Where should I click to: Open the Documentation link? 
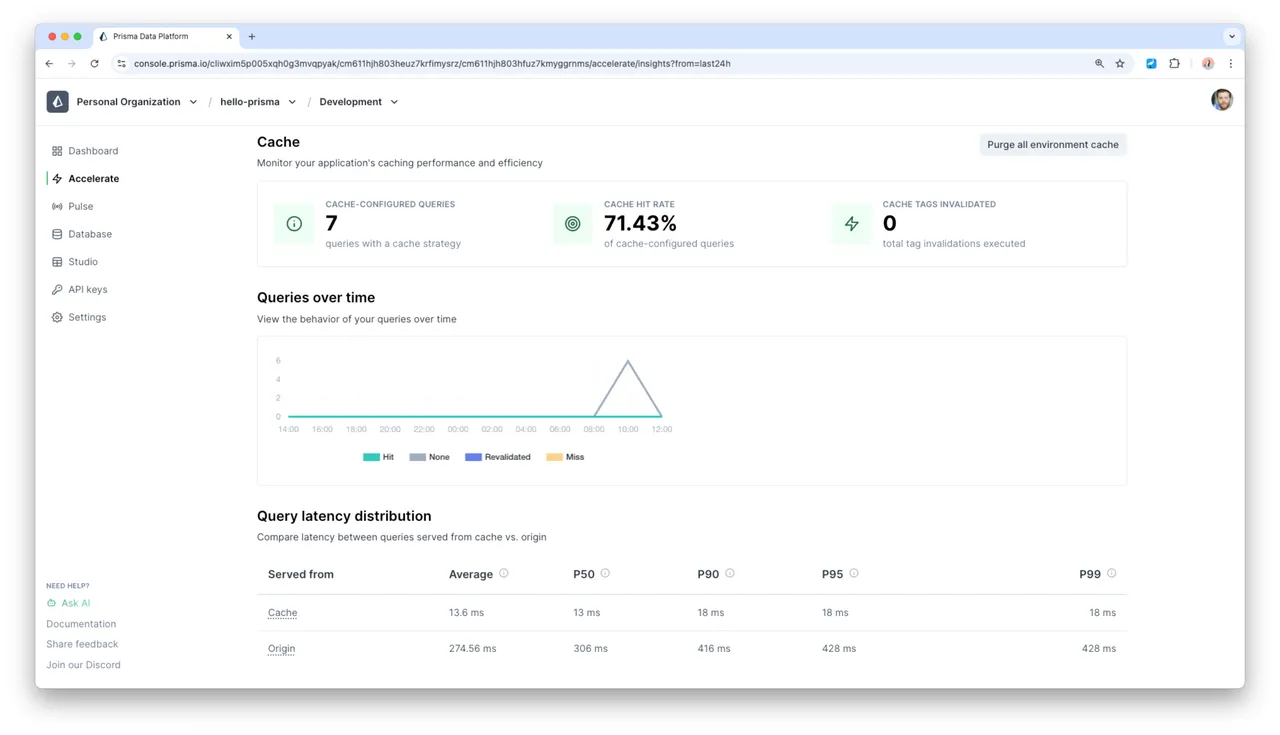point(81,624)
